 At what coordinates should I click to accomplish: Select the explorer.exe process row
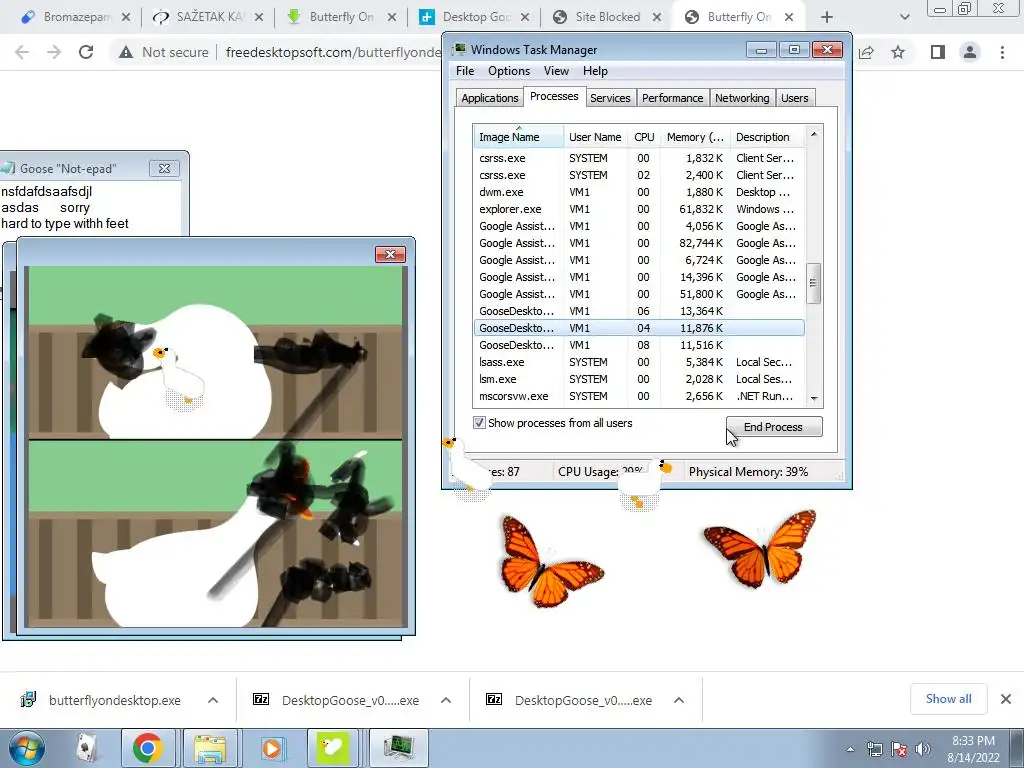click(x=639, y=209)
